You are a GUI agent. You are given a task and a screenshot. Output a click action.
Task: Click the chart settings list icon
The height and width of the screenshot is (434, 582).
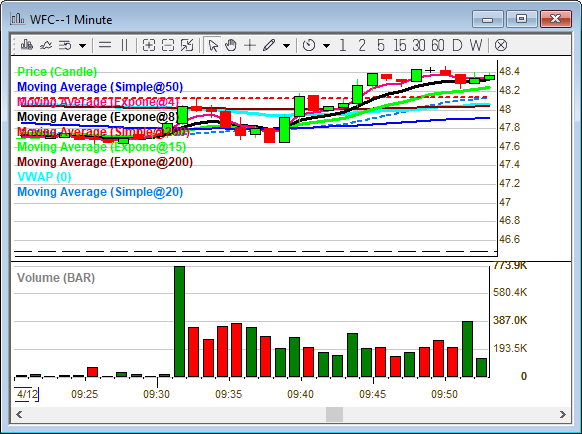(65, 46)
